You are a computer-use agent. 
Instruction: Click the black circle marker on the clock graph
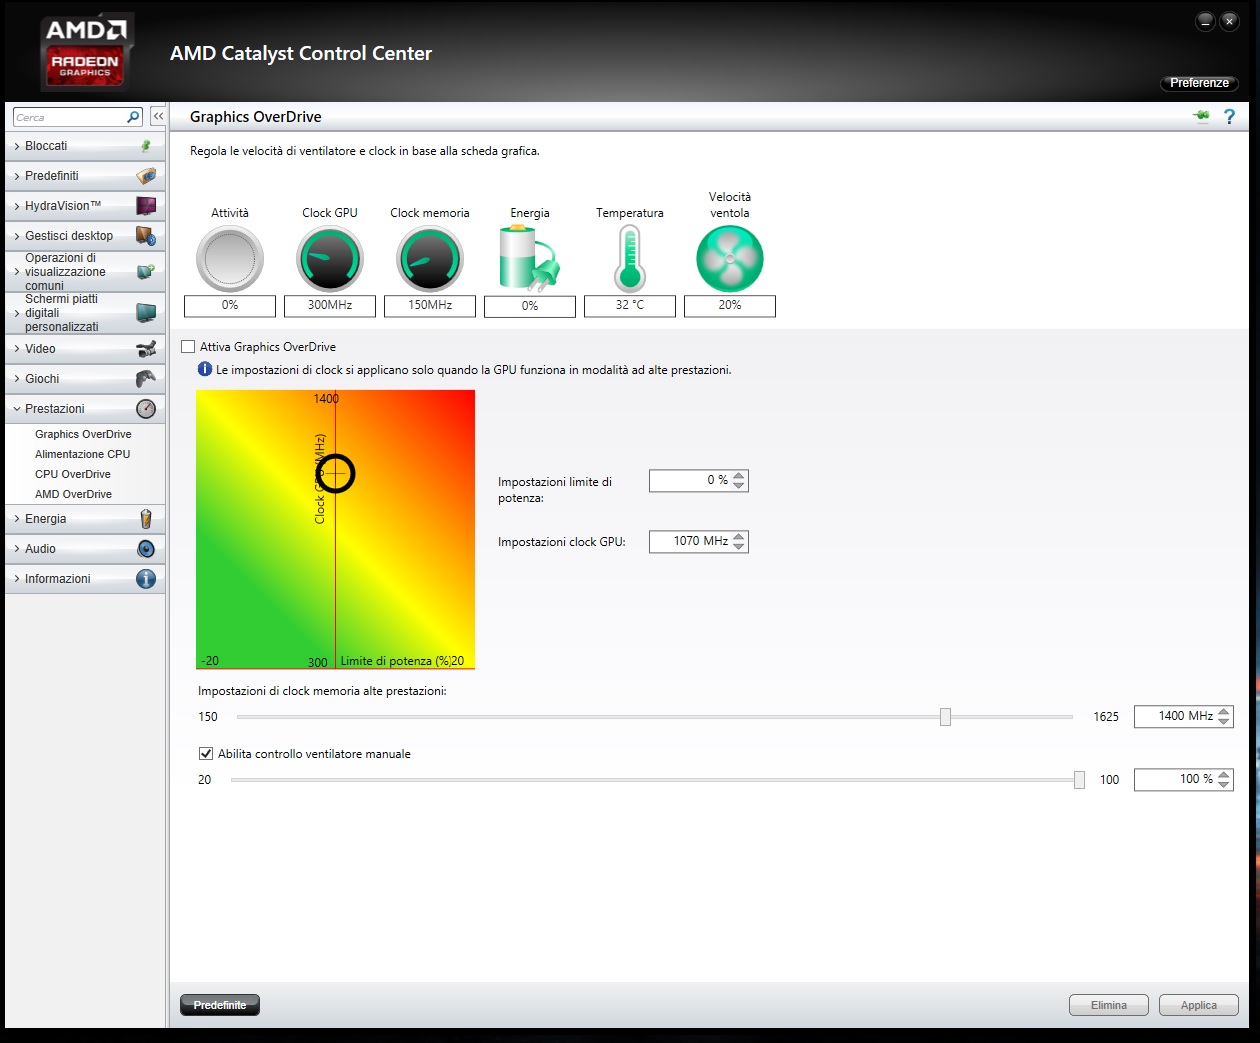pos(336,473)
